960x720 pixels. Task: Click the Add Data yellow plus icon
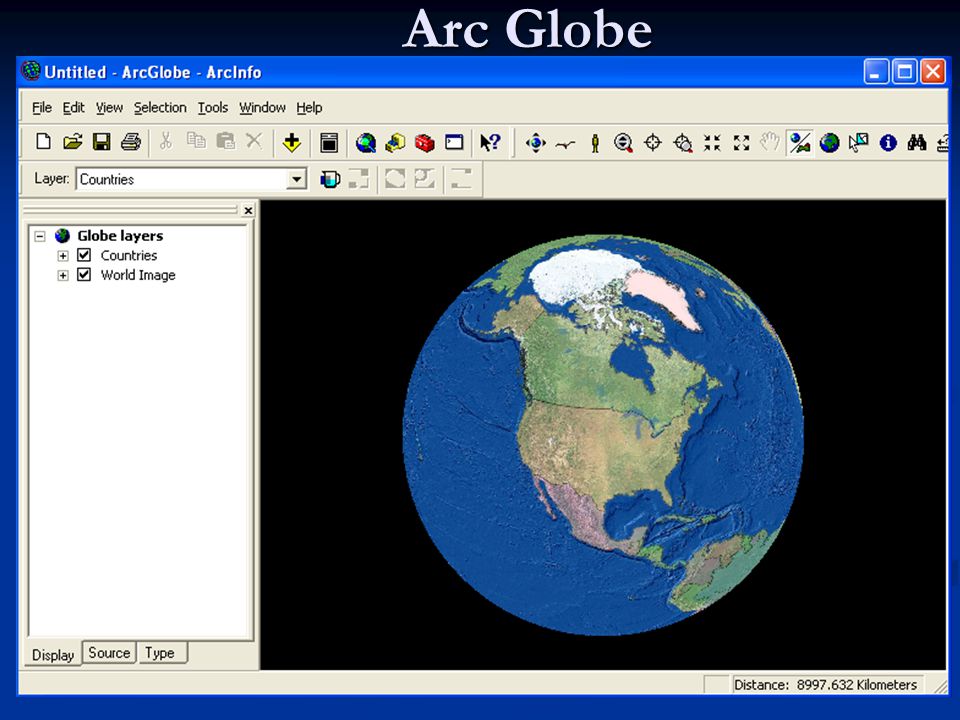[291, 143]
